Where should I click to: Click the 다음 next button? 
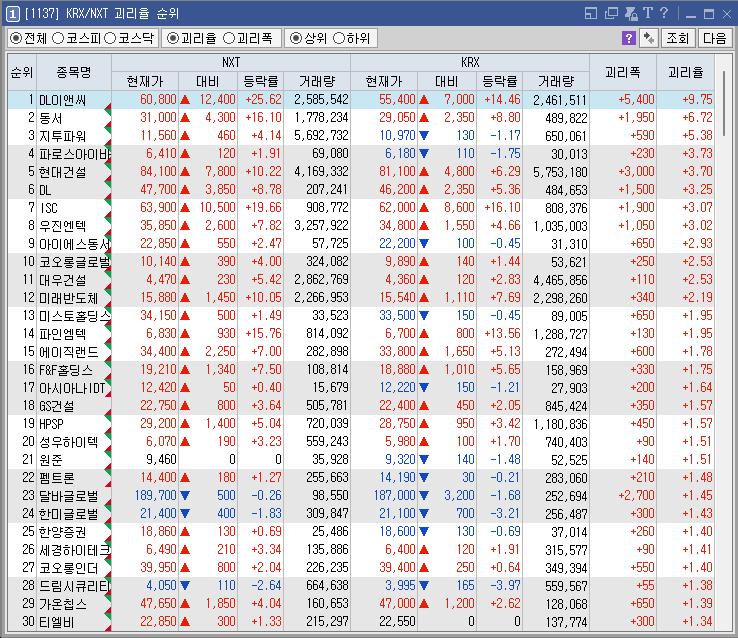click(714, 38)
